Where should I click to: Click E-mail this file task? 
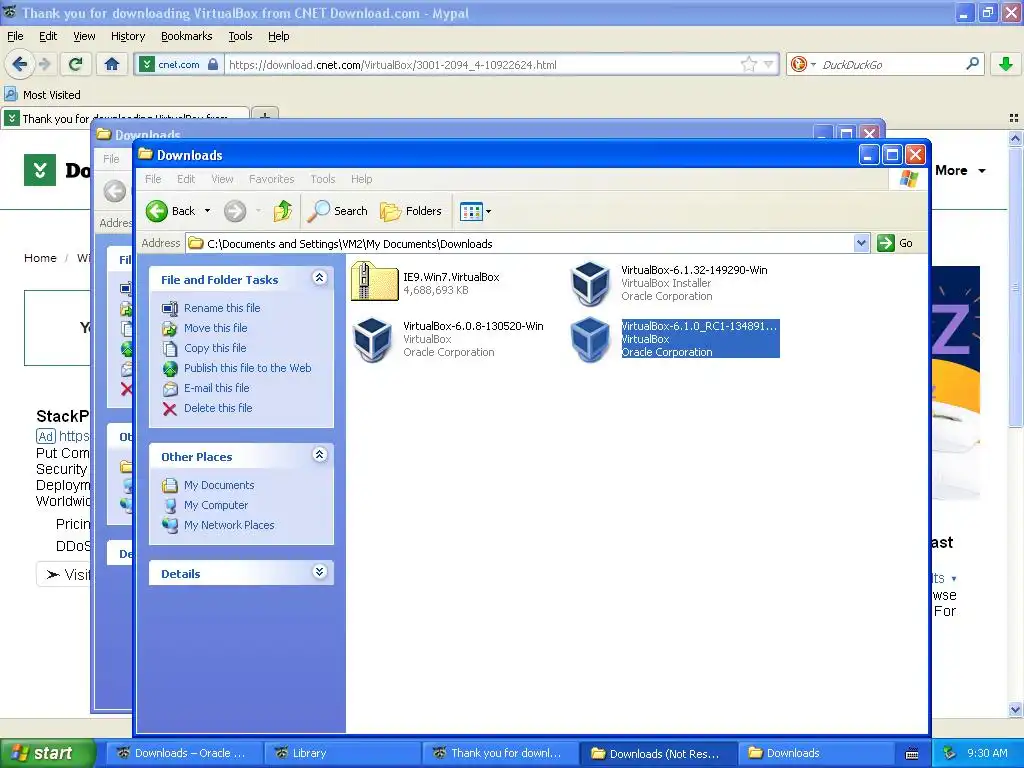[216, 388]
